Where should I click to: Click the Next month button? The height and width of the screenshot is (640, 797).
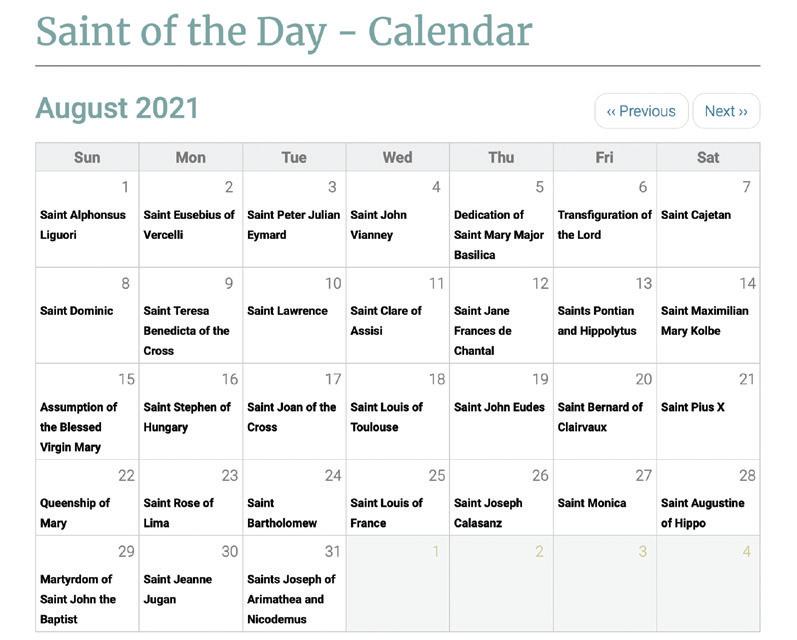pyautogui.click(x=726, y=111)
